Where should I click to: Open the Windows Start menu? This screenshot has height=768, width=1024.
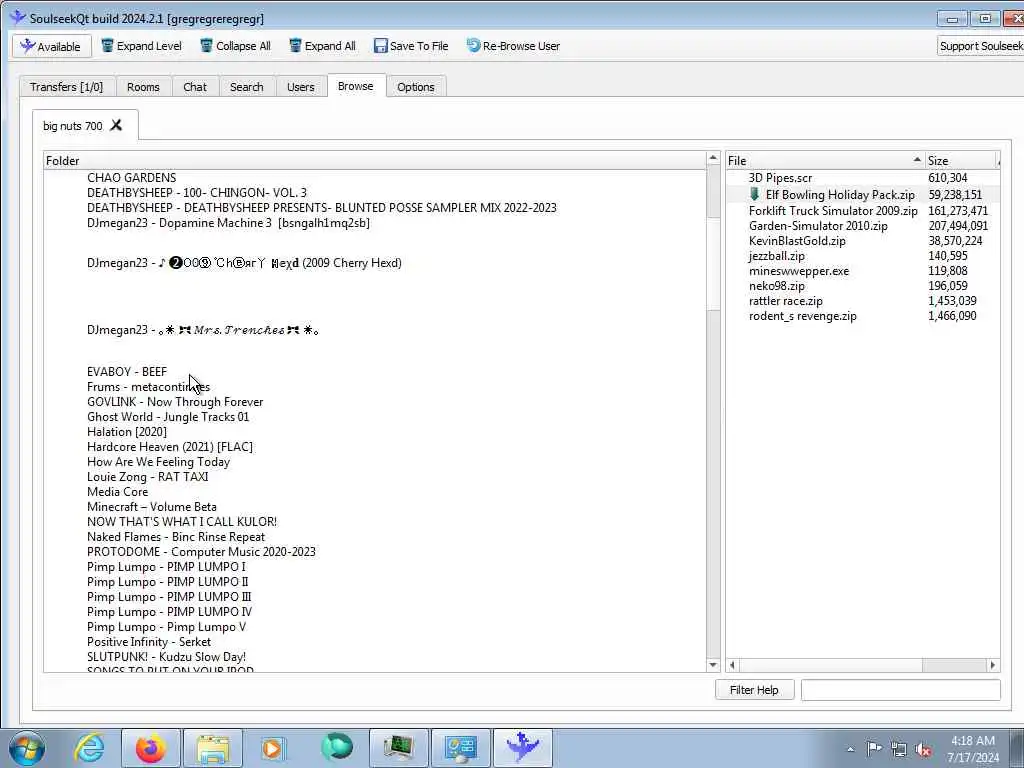tap(27, 748)
